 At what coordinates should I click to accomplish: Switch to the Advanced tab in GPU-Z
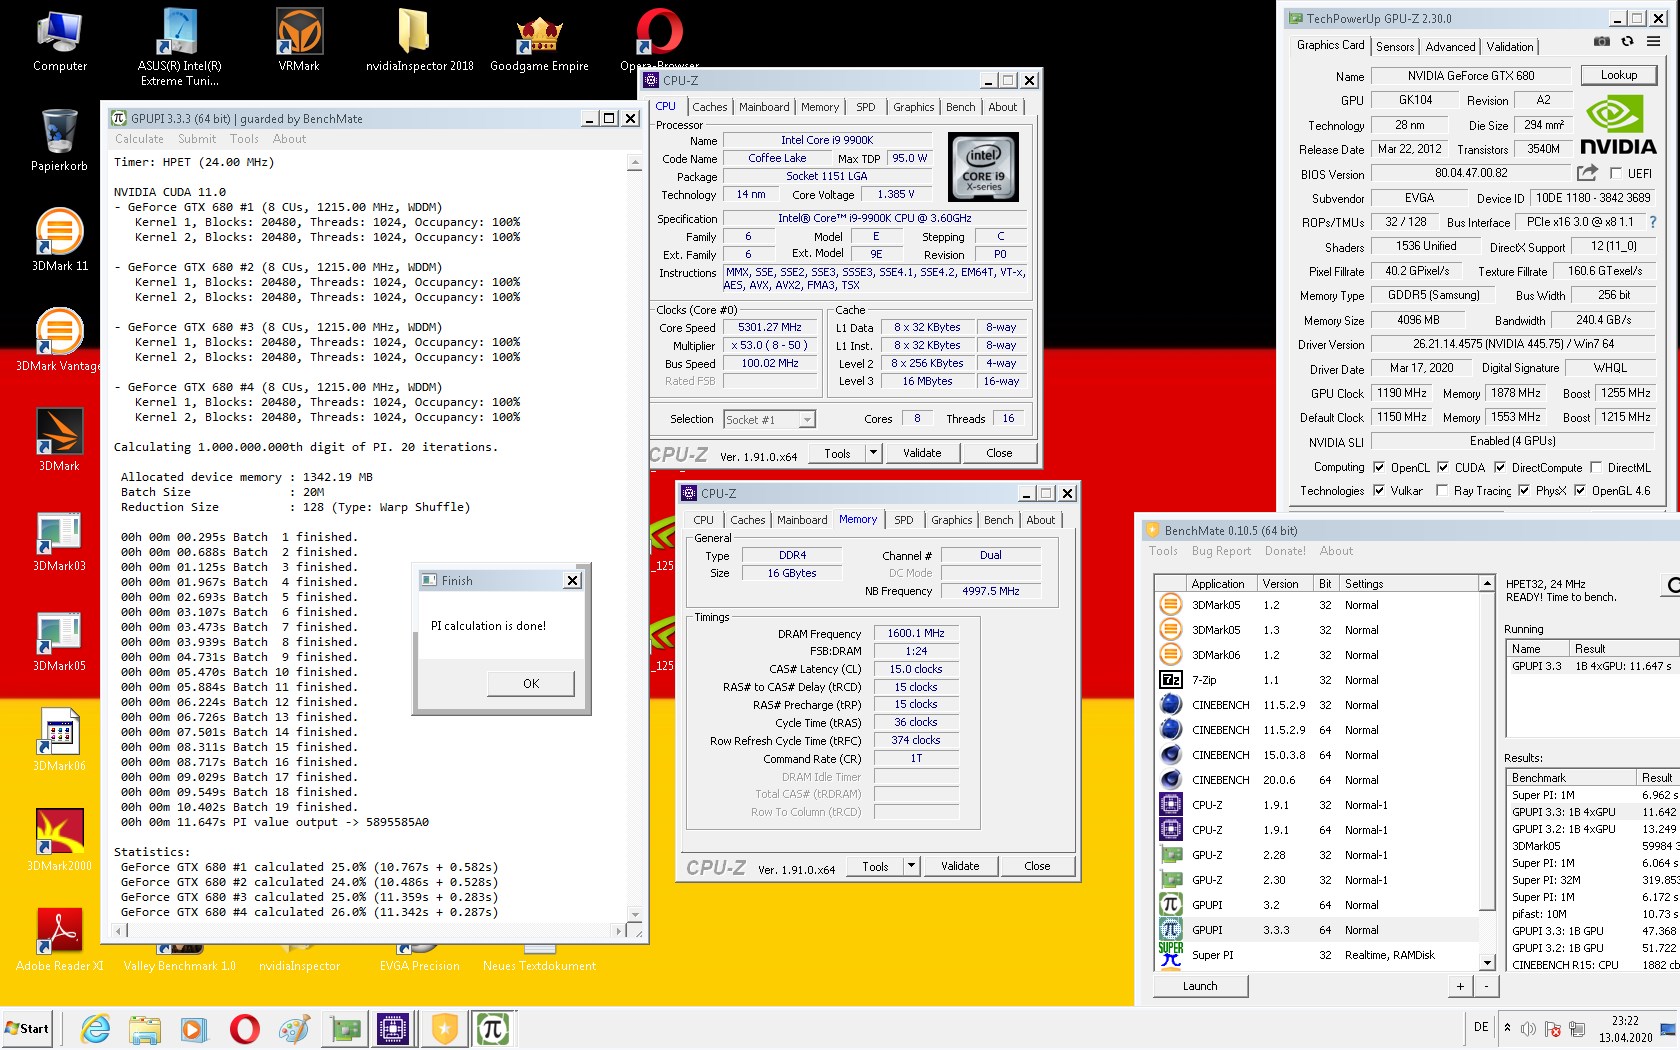pos(1450,47)
